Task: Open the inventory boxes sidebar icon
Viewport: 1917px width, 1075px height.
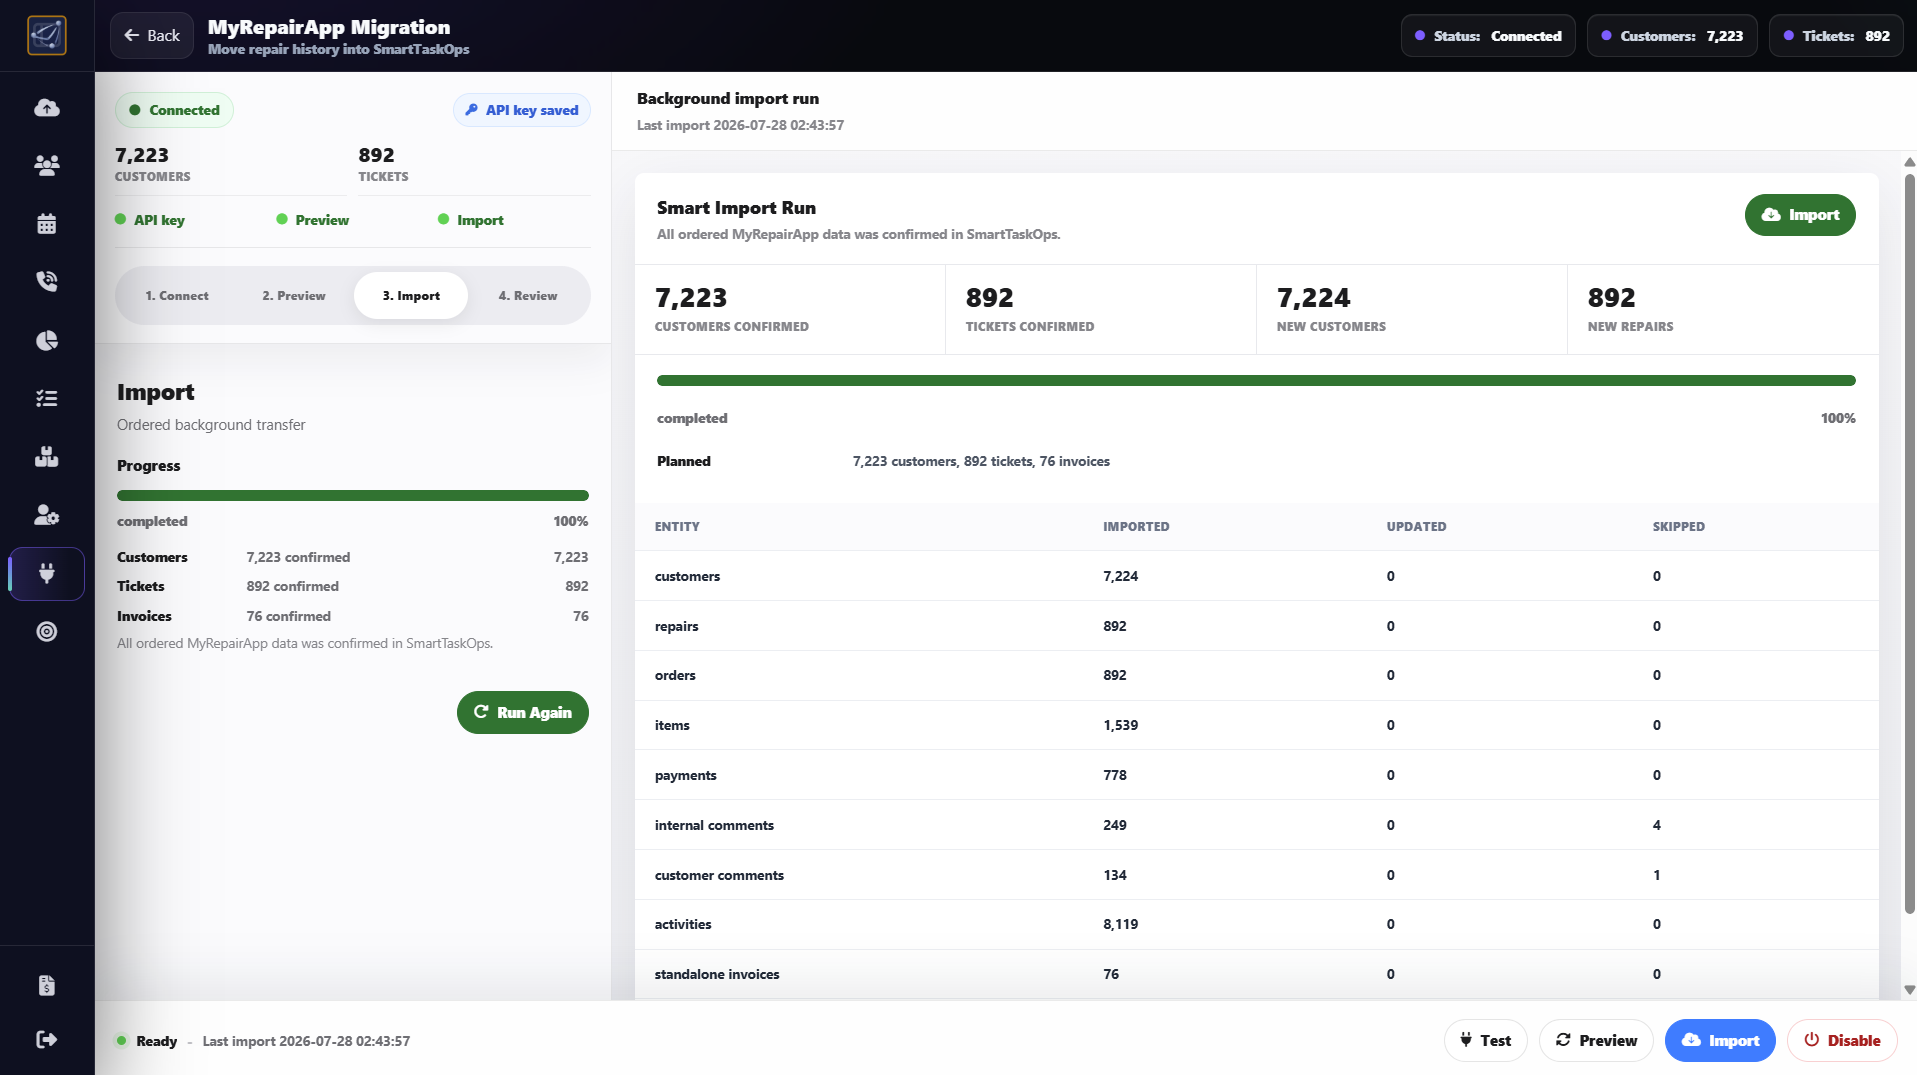Action: (x=47, y=457)
